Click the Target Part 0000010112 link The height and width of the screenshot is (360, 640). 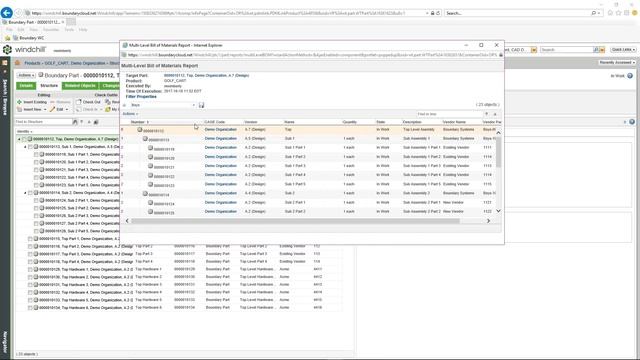click(206, 76)
